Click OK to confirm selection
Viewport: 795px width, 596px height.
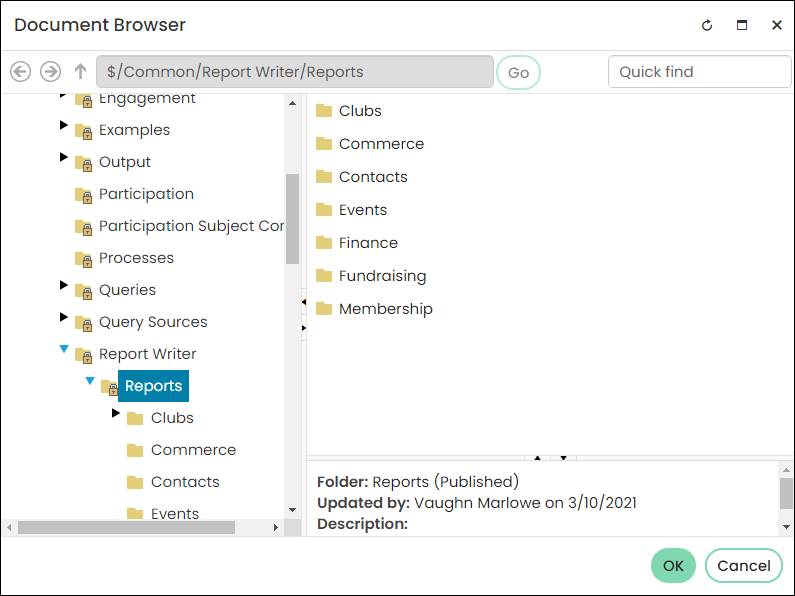pos(673,566)
